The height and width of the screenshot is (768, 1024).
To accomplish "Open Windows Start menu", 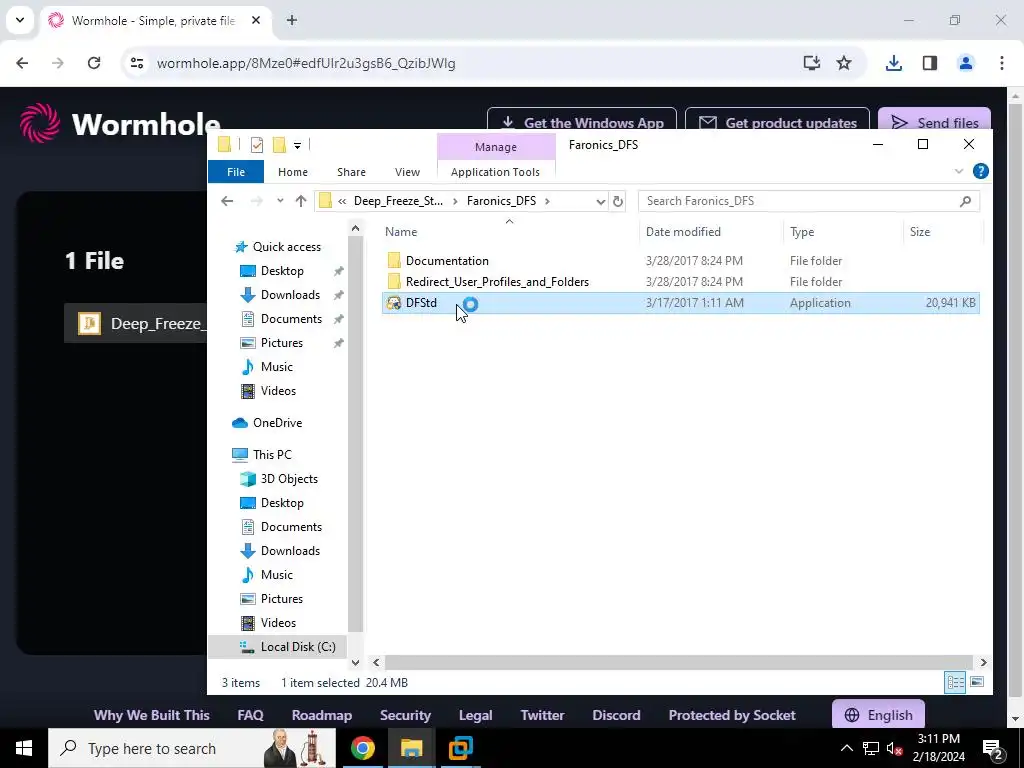I will coord(24,748).
